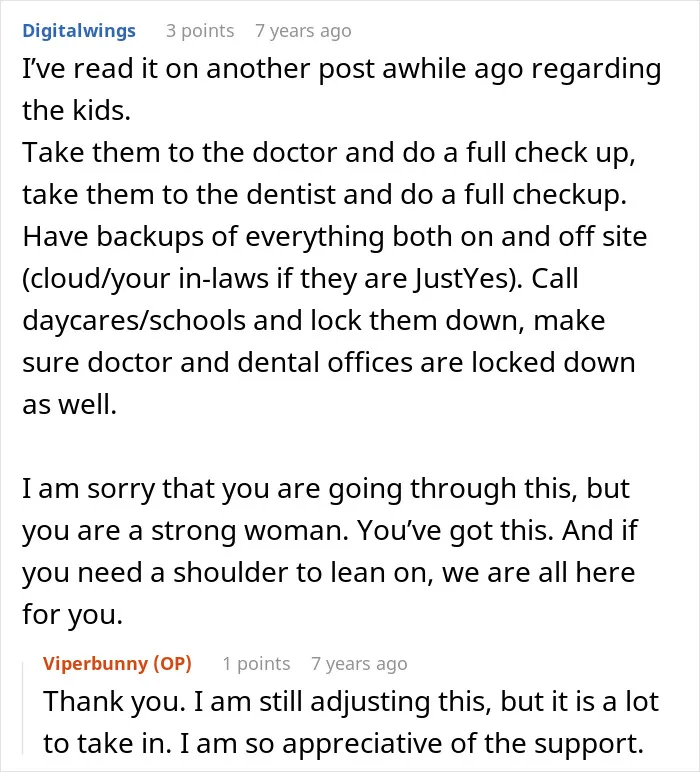This screenshot has width=700, height=772.
Task: Click the reply line "to take in. I am so appreciative"
Action: [x=344, y=743]
